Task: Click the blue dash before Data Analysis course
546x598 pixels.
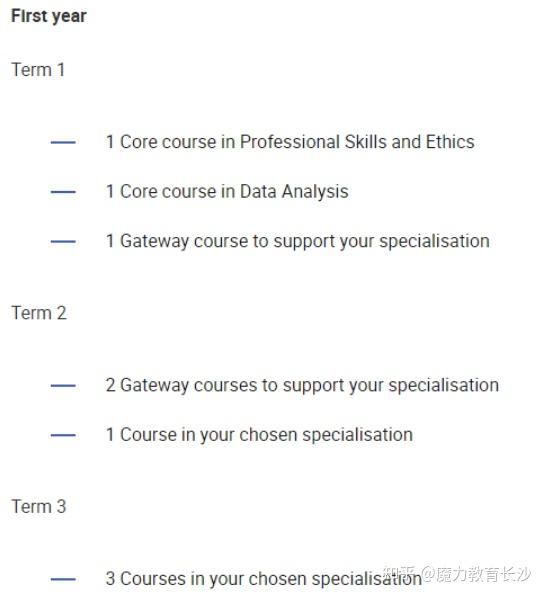Action: click(63, 192)
